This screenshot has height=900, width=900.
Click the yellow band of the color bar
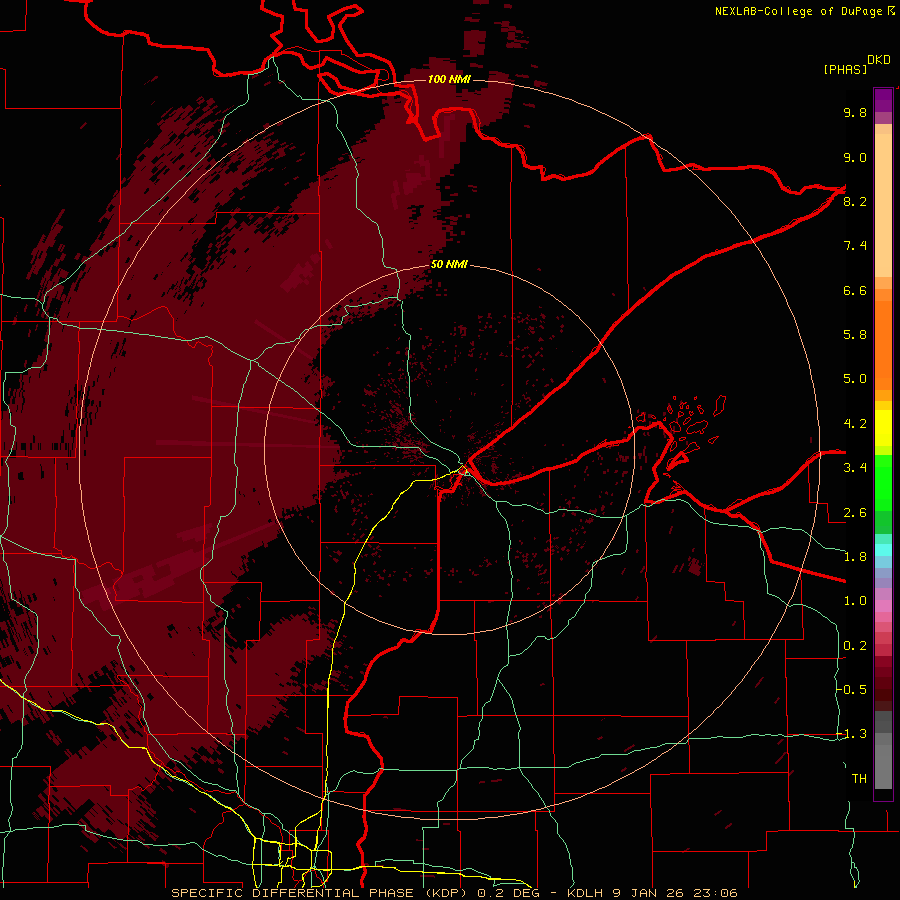883,428
